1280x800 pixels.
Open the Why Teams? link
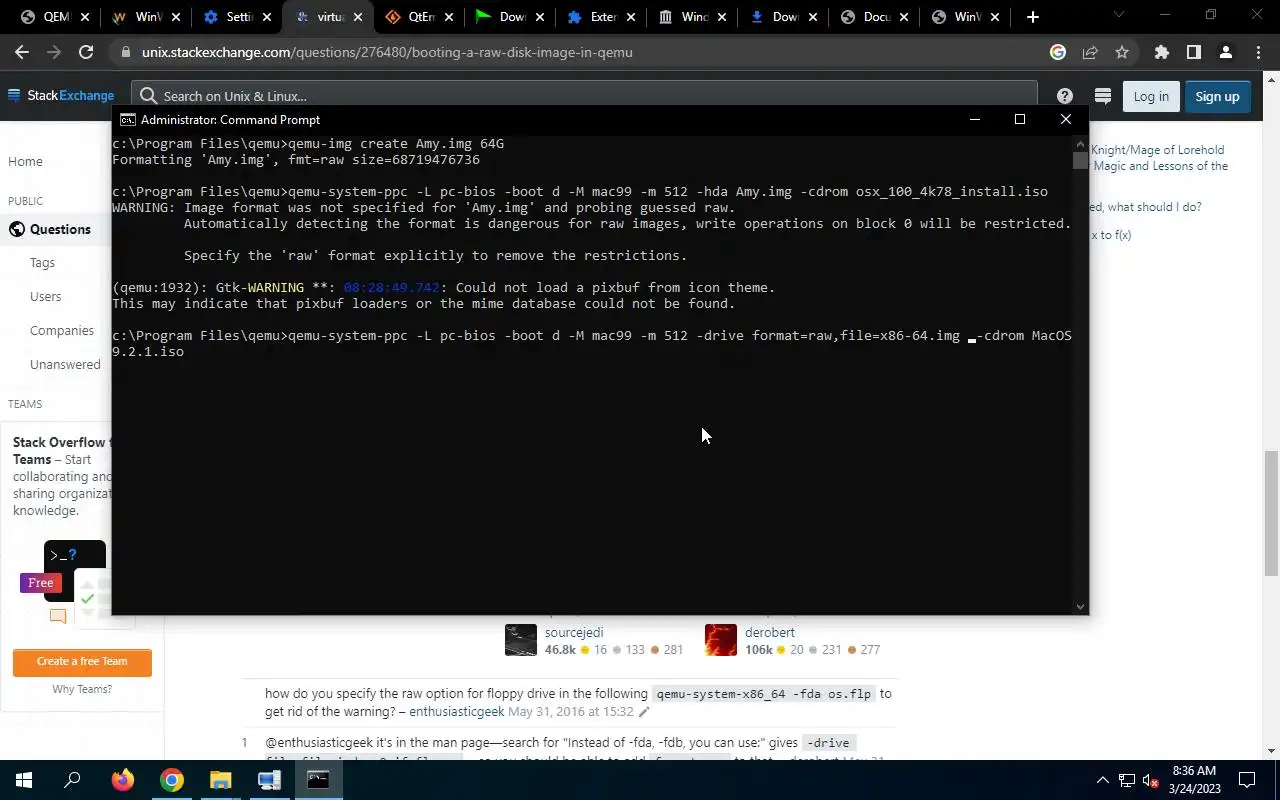tap(82, 689)
